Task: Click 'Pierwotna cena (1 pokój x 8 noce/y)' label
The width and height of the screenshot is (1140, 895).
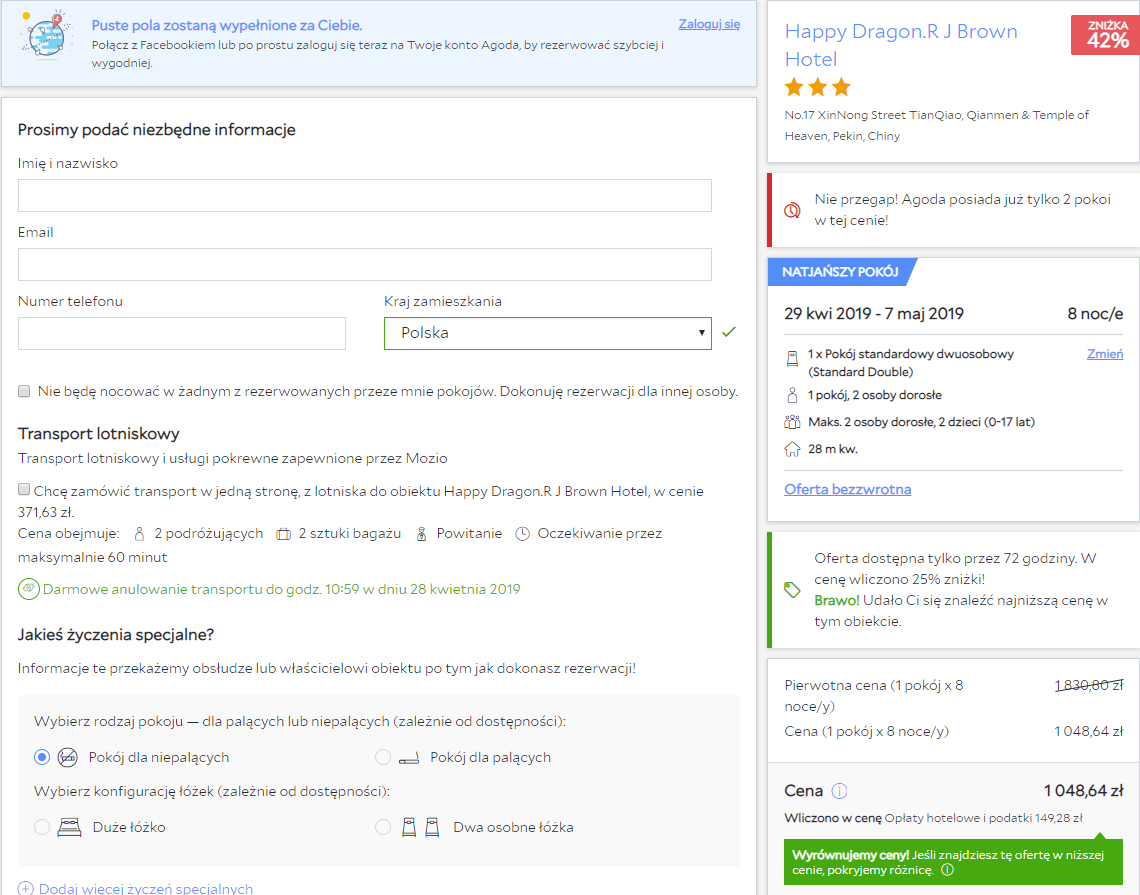Action: [873, 696]
